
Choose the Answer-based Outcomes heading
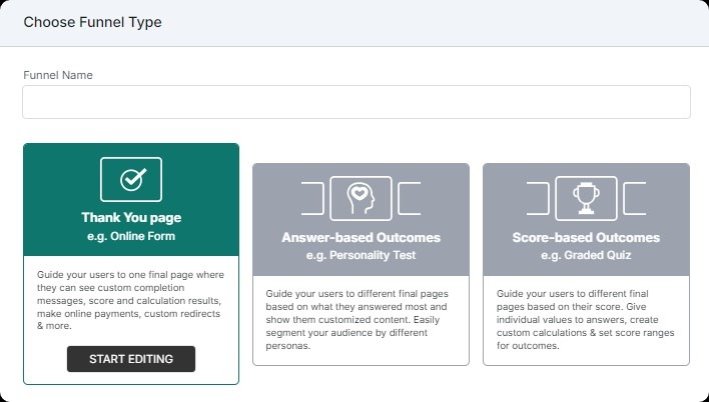[x=361, y=238]
